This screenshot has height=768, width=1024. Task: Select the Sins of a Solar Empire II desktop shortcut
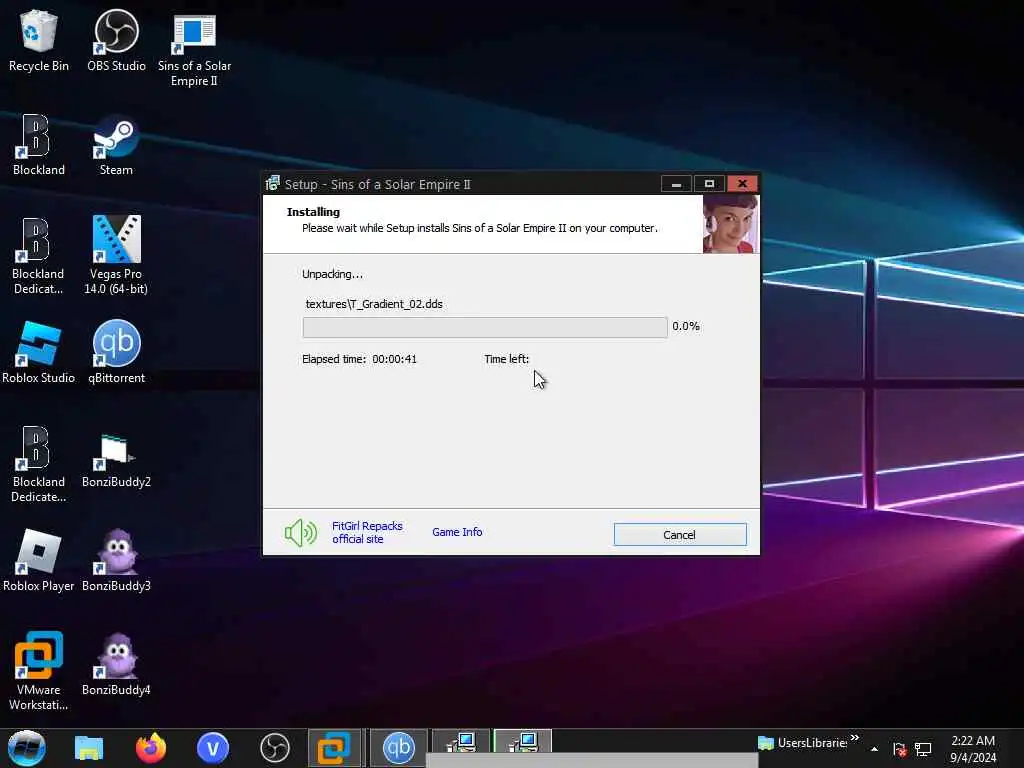(194, 49)
